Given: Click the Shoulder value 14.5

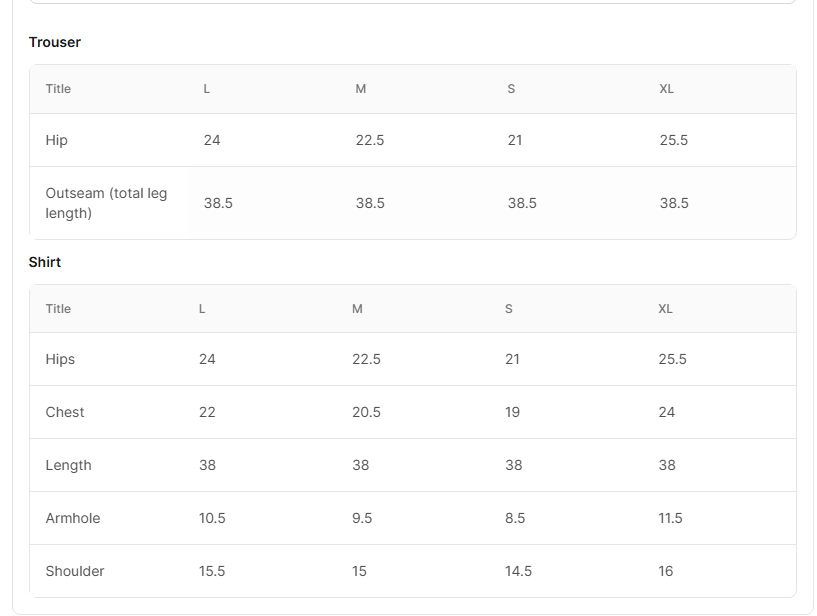Looking at the screenshot, I should coord(518,571).
